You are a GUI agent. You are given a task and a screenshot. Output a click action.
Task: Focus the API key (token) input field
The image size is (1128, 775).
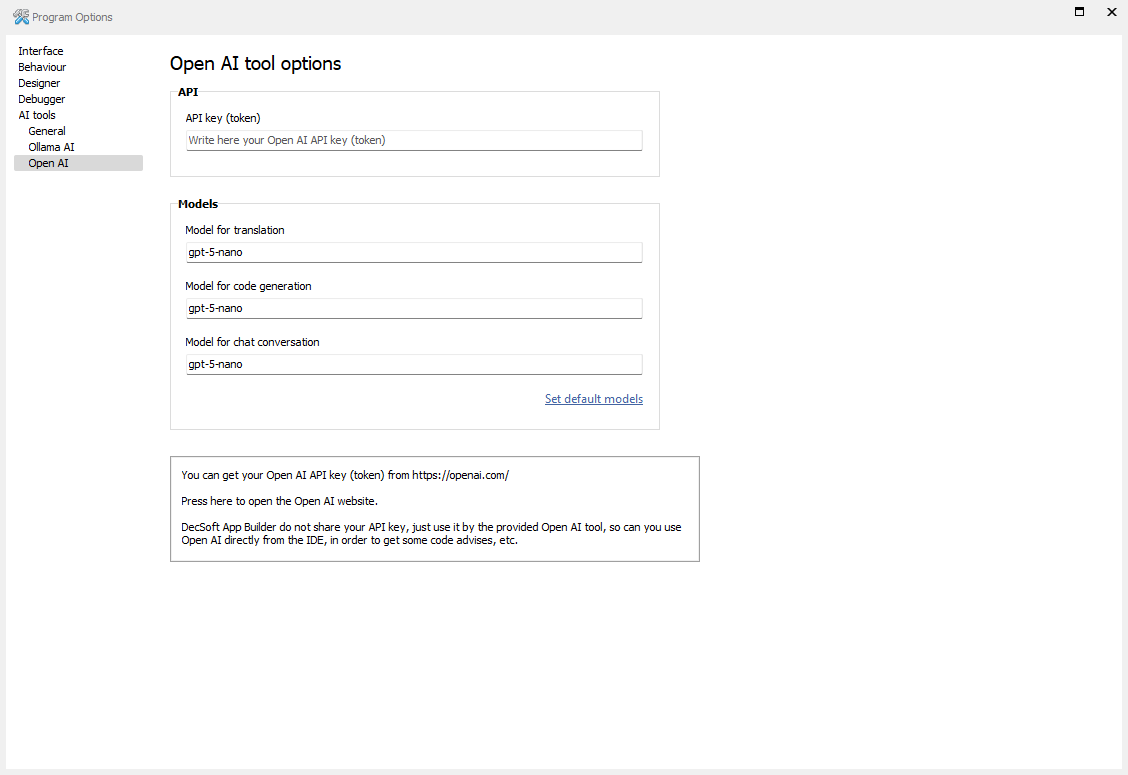414,141
